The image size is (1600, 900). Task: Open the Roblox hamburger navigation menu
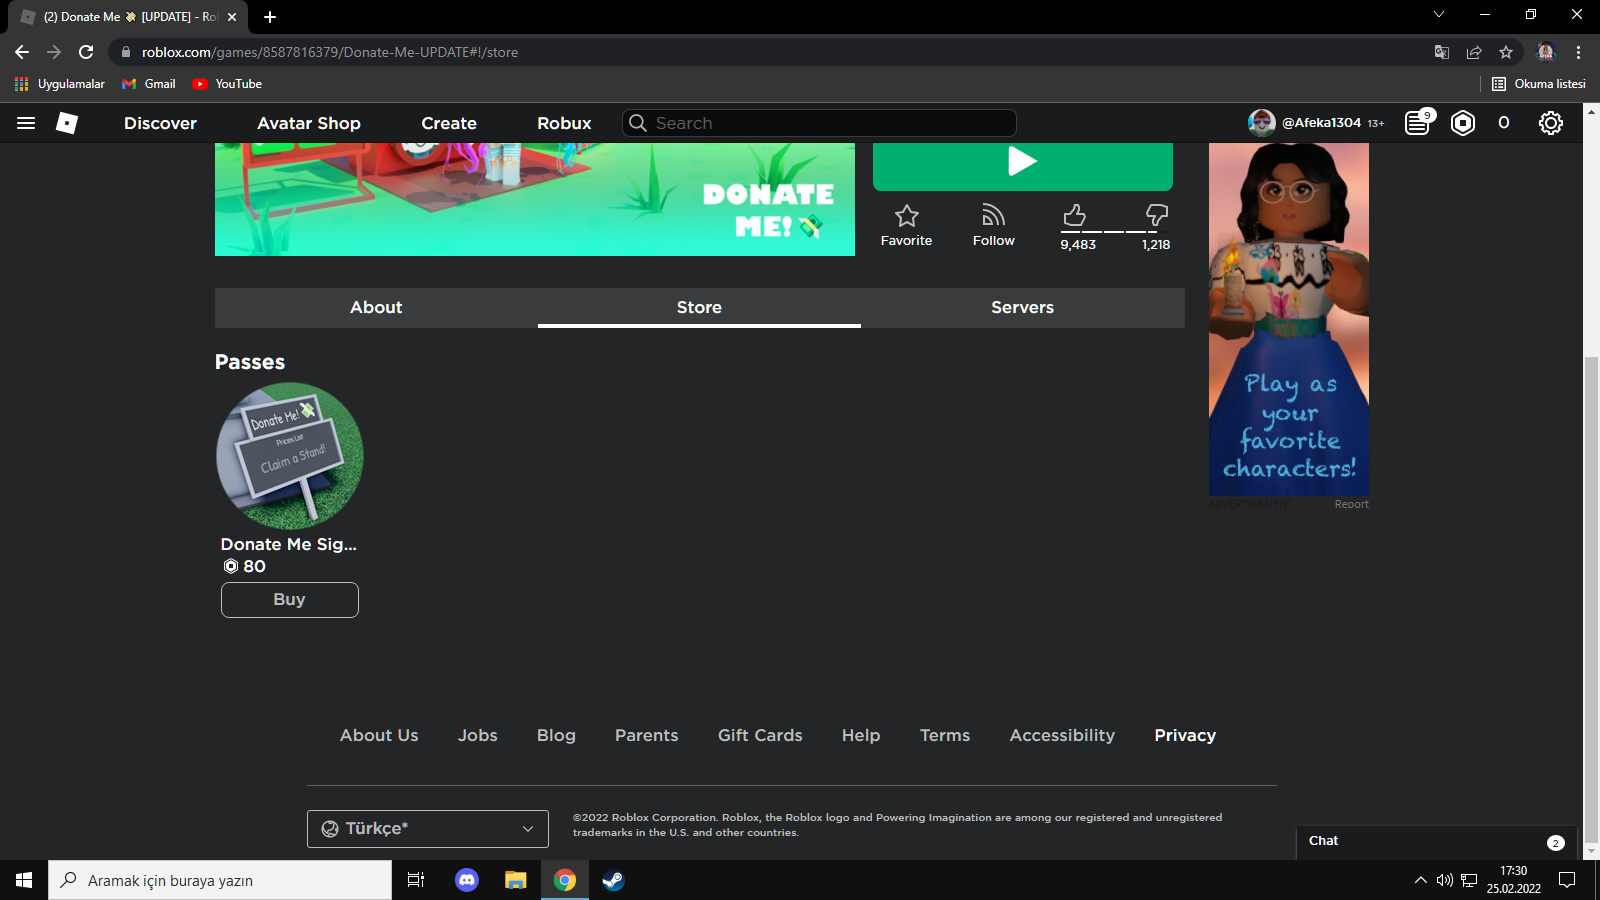[26, 123]
